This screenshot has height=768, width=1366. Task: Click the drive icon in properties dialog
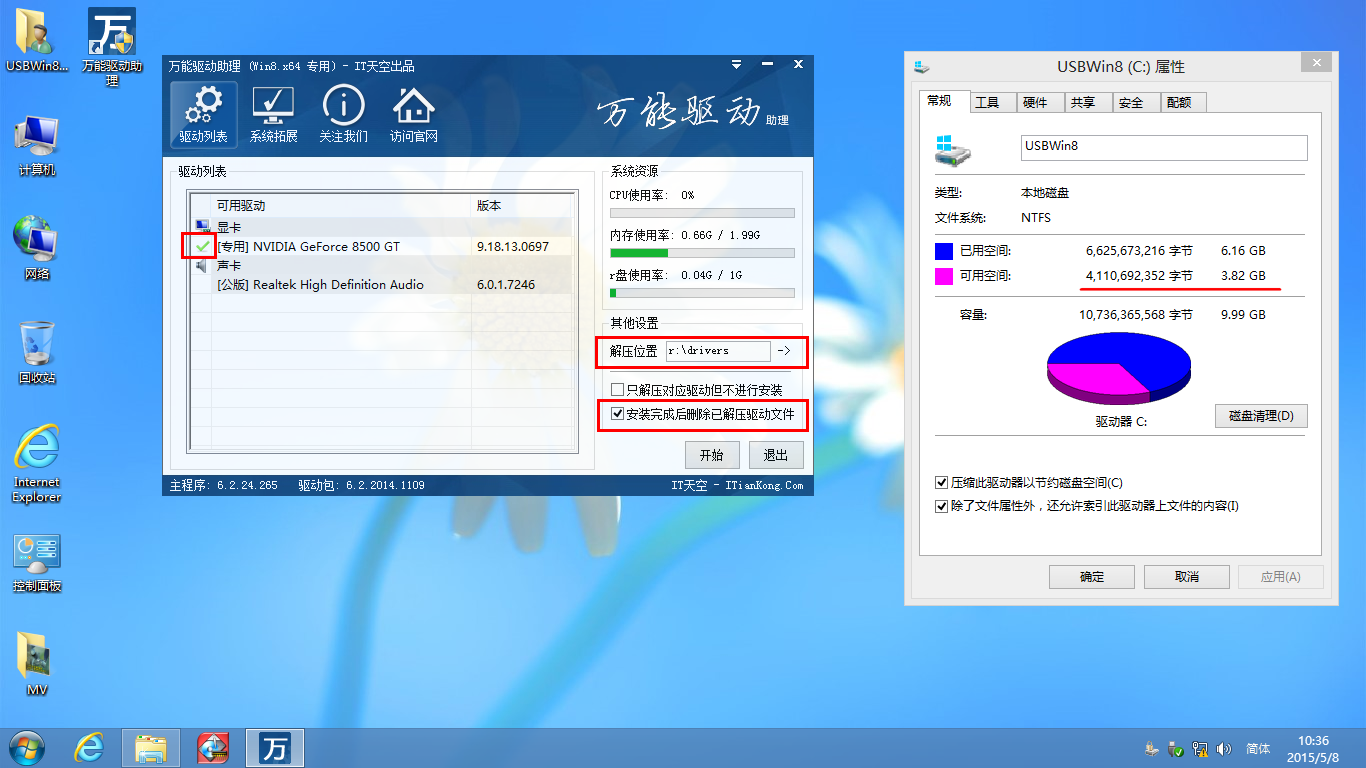point(952,149)
